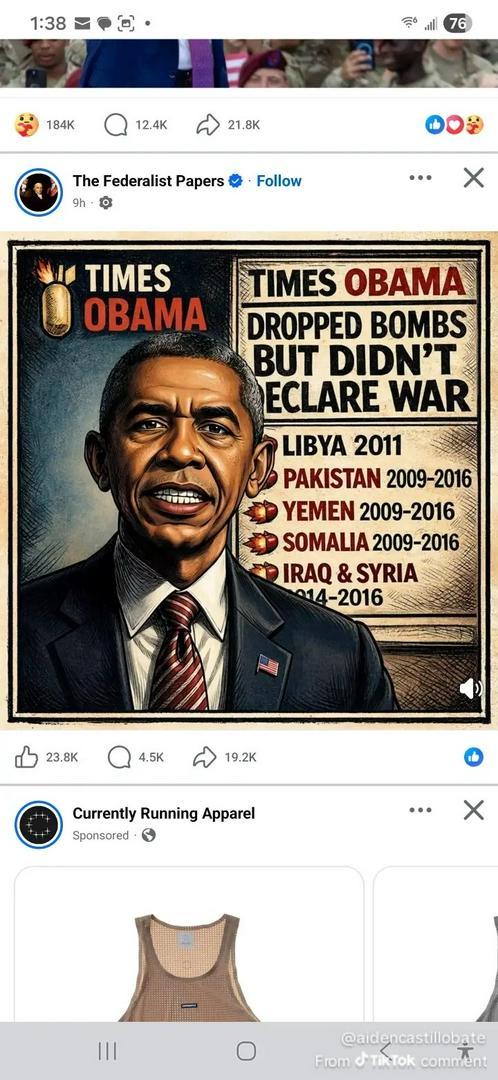Open options menu on Currently Running Apparel ad
498x1080 pixels.
click(x=420, y=810)
